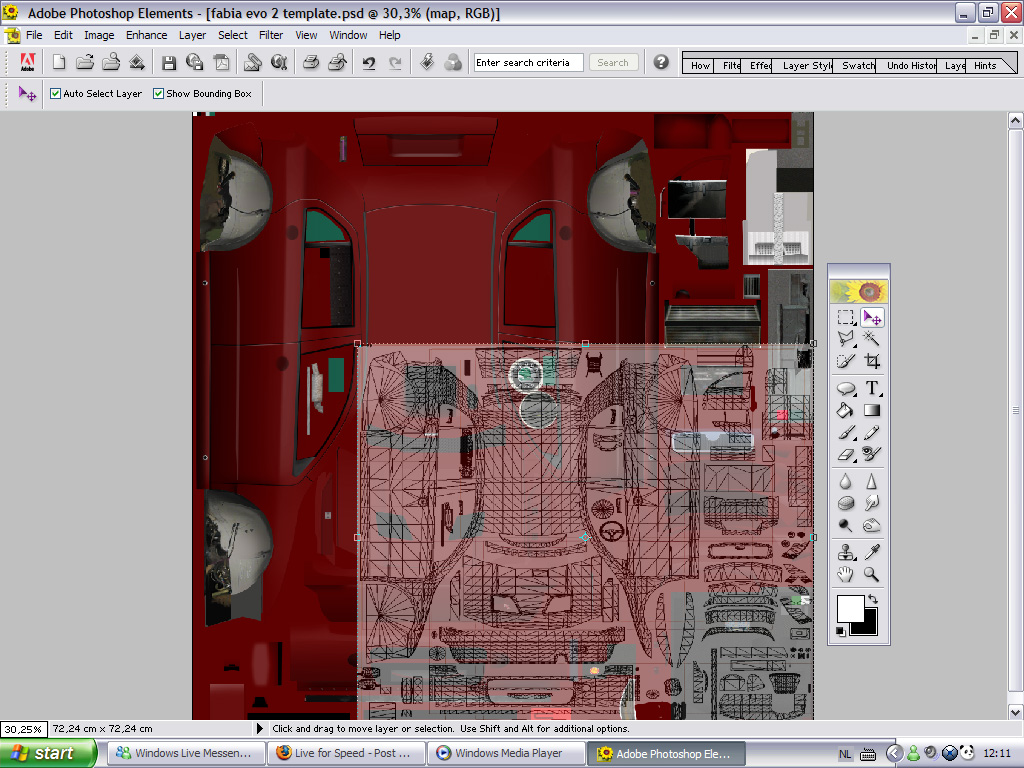Click the search criteria input field

click(528, 63)
